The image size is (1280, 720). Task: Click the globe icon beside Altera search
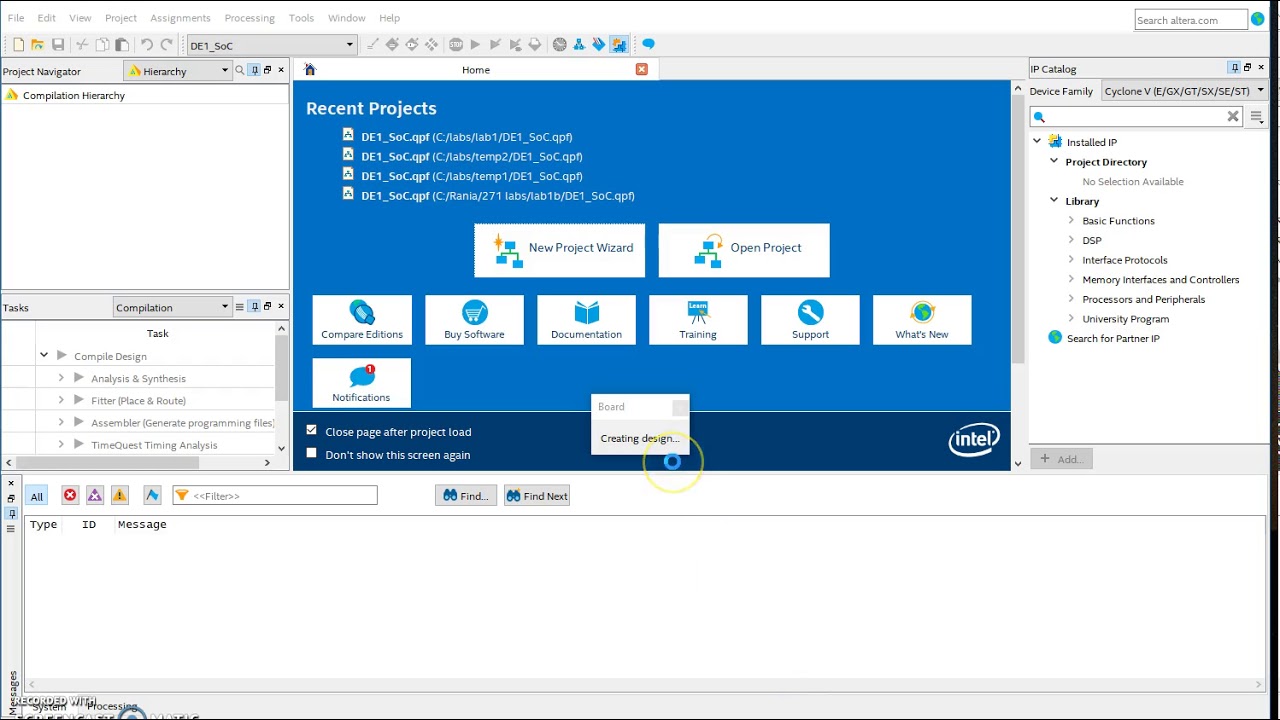point(1258,19)
